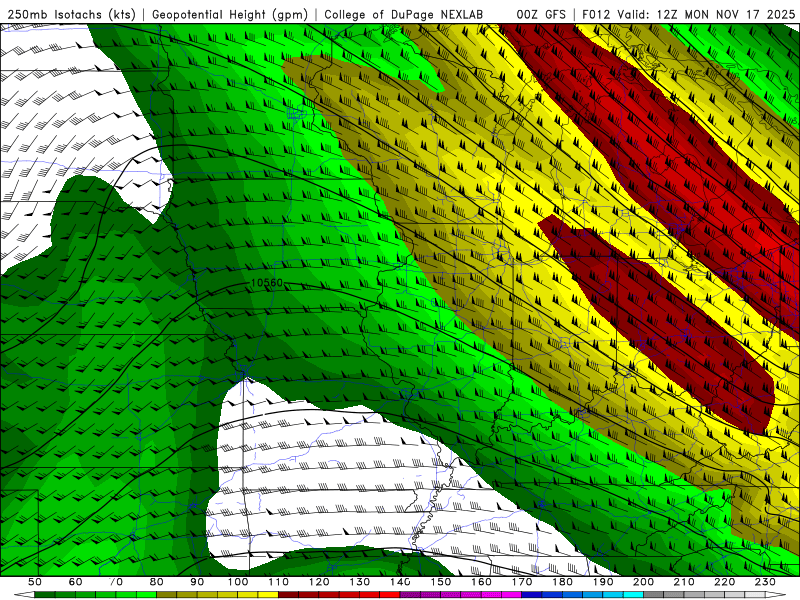Click the 190 value on the legend scale
This screenshot has width=800, height=600.
[x=603, y=582]
